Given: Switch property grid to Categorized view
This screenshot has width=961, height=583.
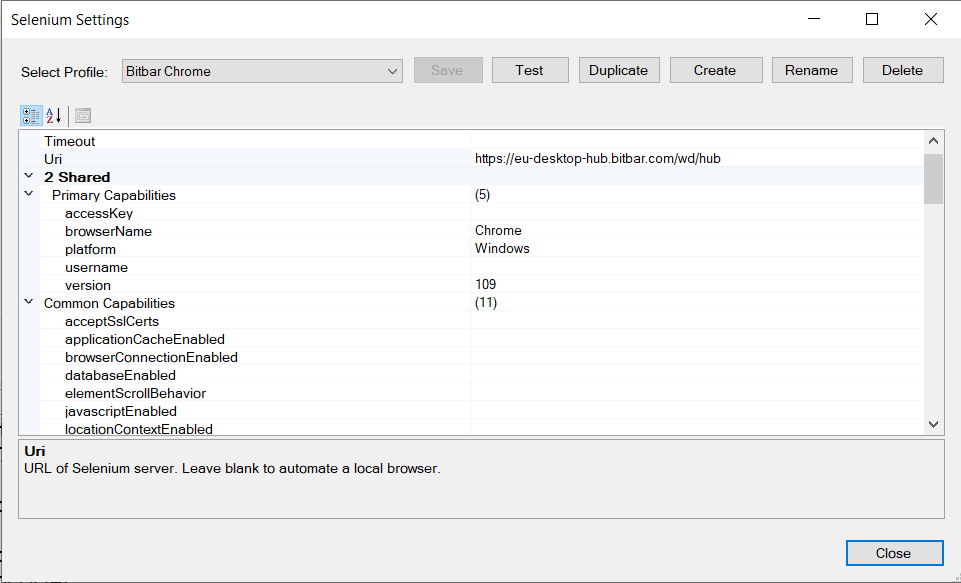Looking at the screenshot, I should point(31,115).
